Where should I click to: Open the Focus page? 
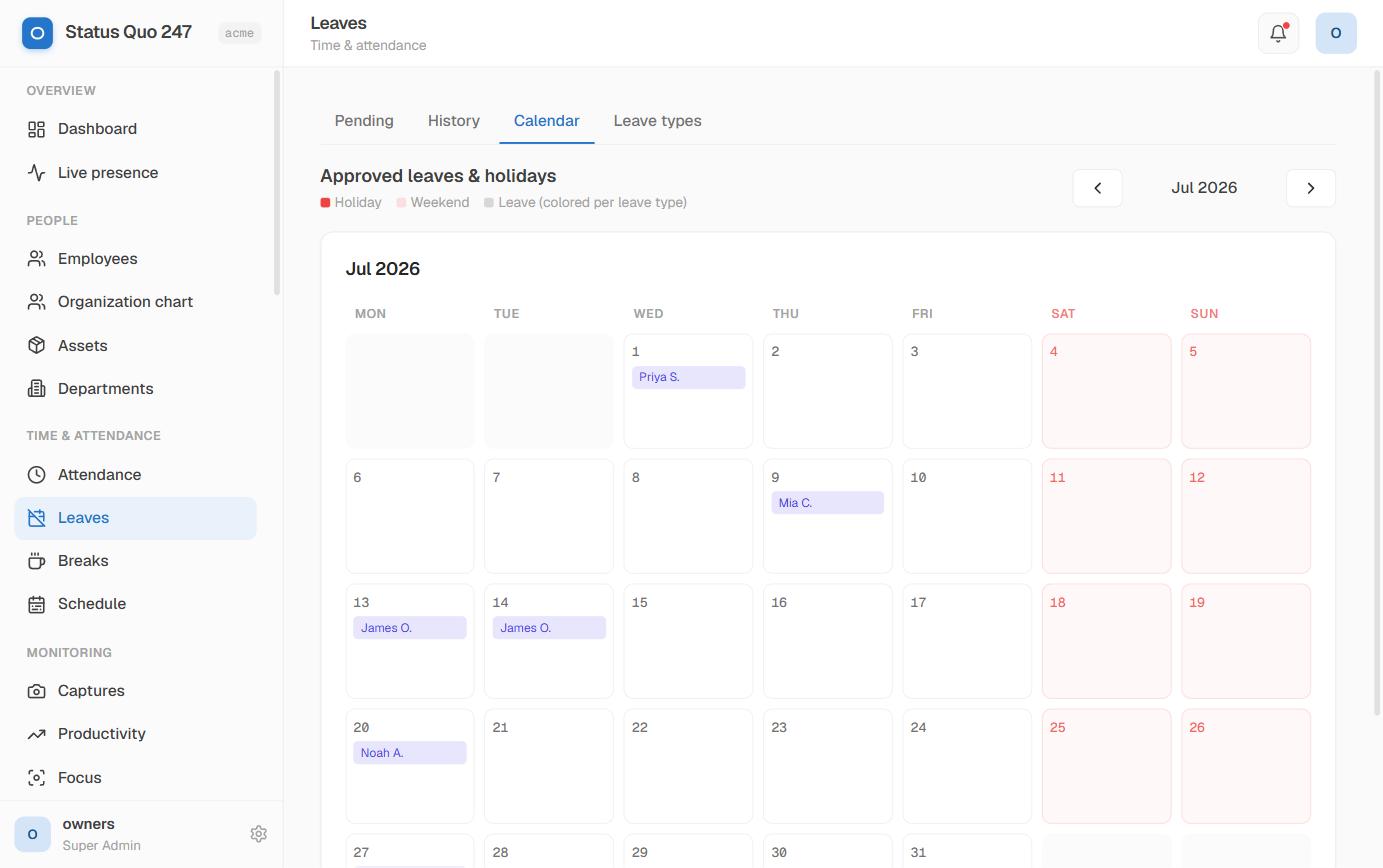(x=136, y=778)
